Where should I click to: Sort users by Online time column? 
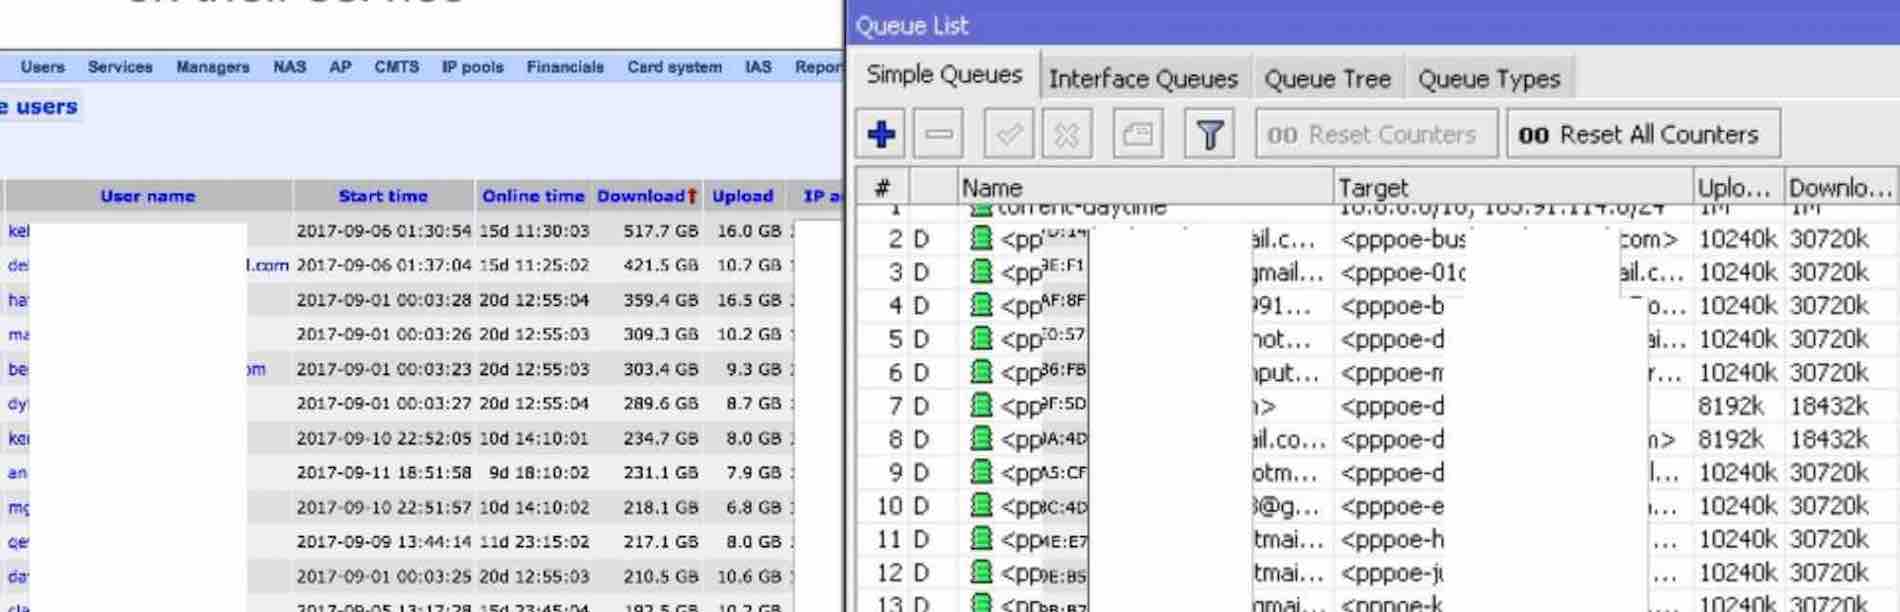(533, 196)
